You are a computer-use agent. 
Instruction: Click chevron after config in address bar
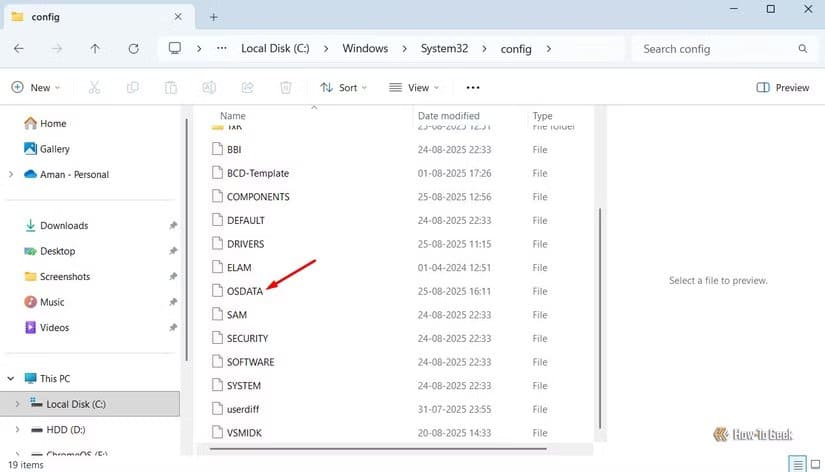point(549,48)
